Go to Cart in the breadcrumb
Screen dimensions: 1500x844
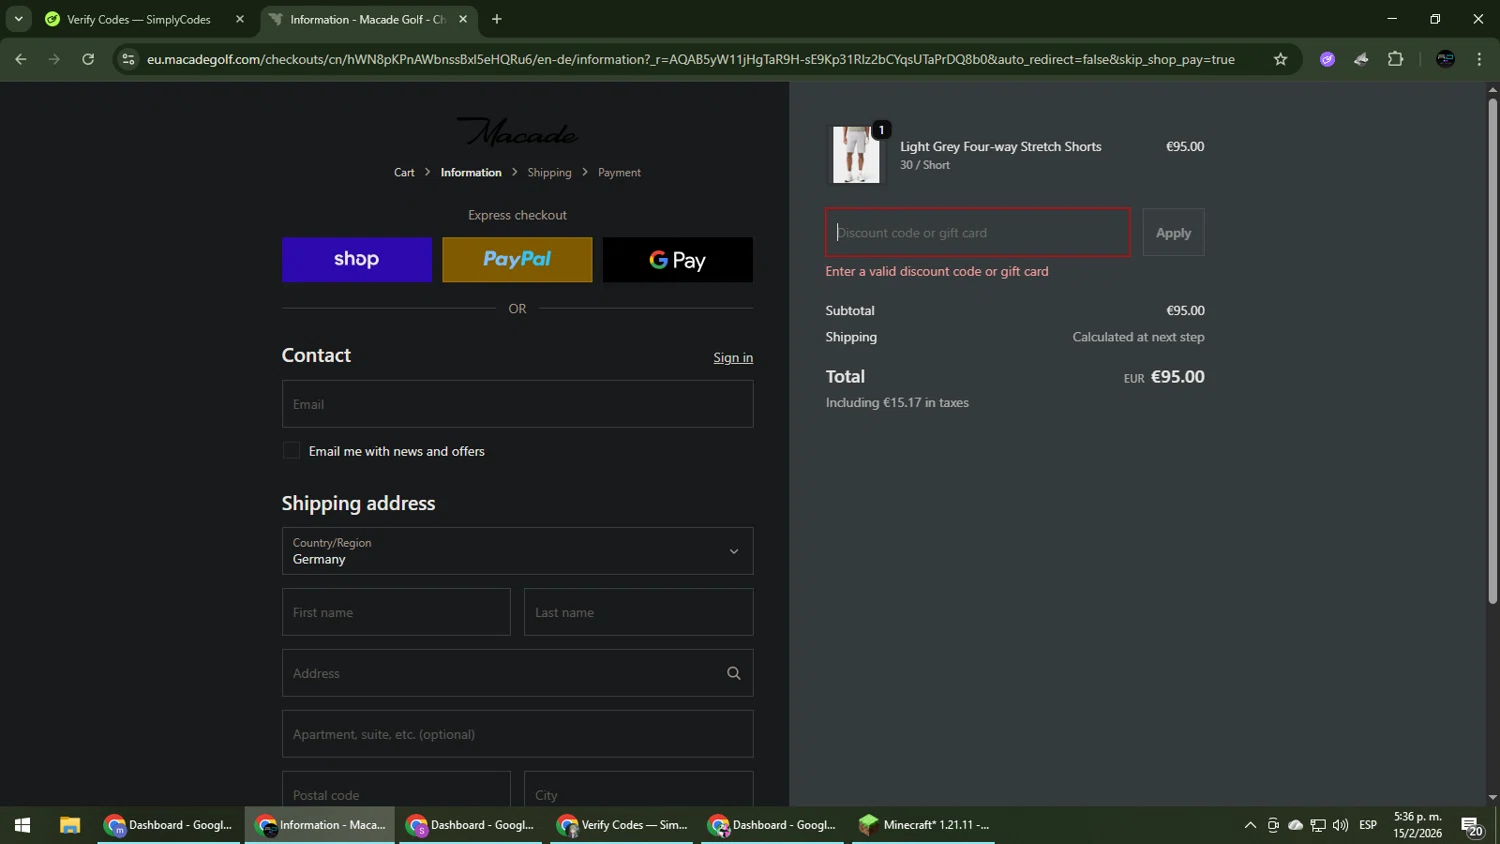(404, 172)
